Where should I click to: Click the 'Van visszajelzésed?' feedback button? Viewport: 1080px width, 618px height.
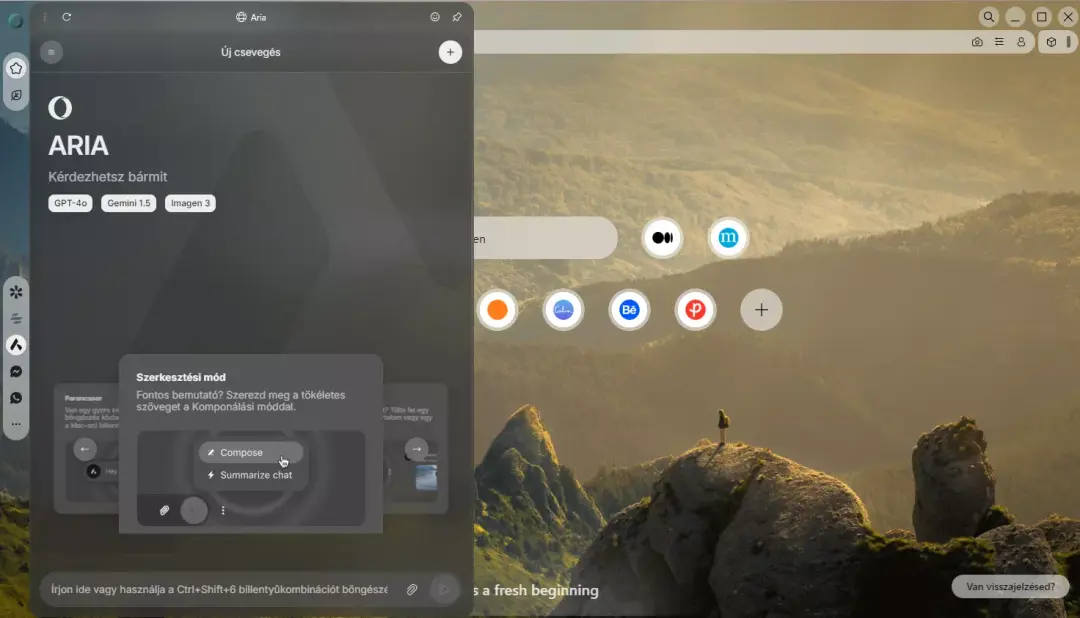click(x=1010, y=587)
